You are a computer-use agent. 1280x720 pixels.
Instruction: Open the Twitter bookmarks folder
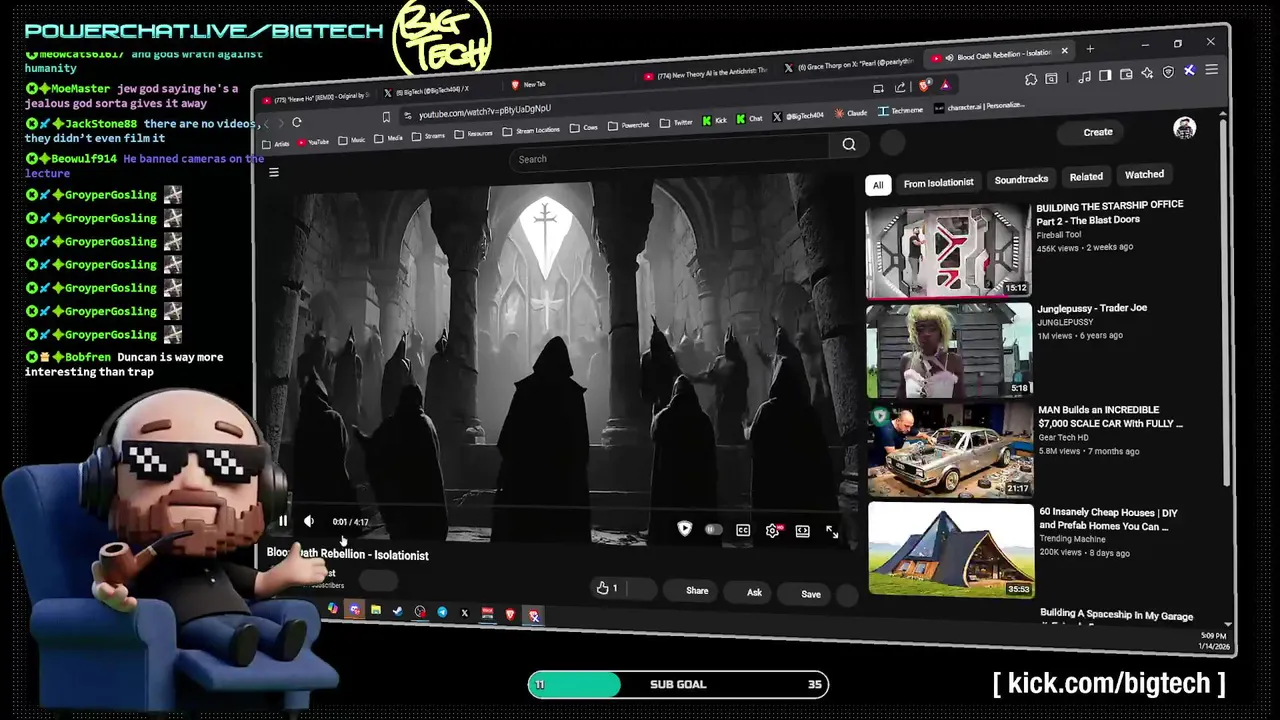(x=677, y=122)
